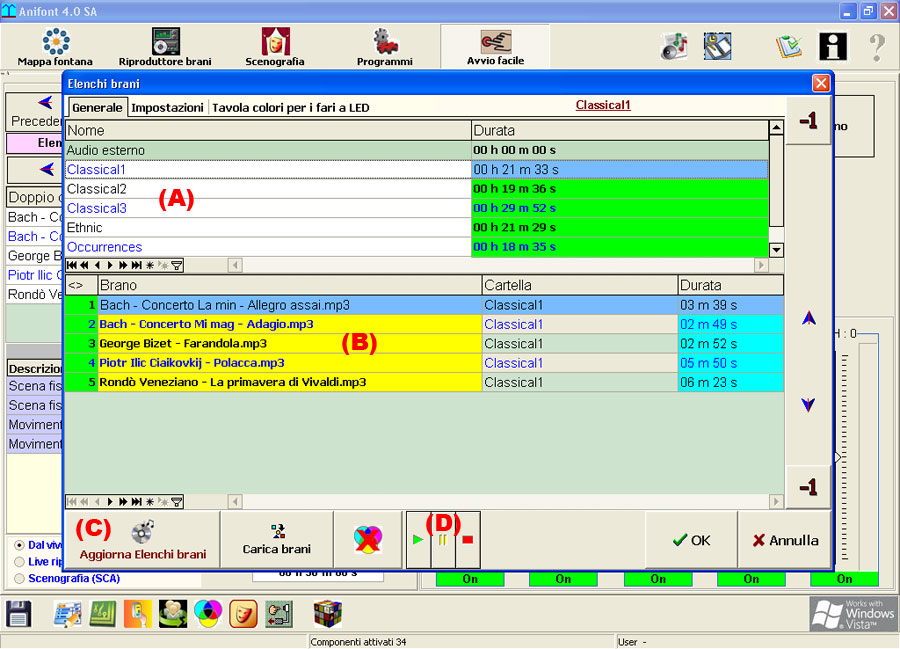Click the lower -1 button on right side
This screenshot has width=900, height=649.
tap(808, 487)
